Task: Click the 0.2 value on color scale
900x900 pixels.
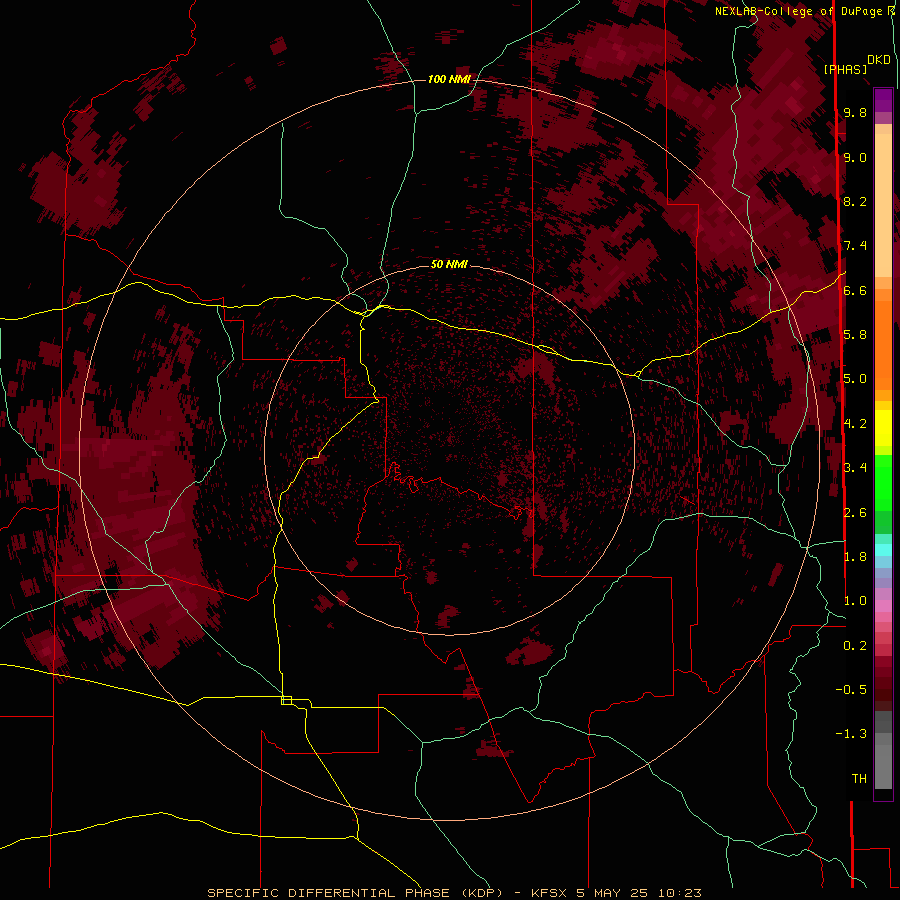Action: [x=855, y=646]
